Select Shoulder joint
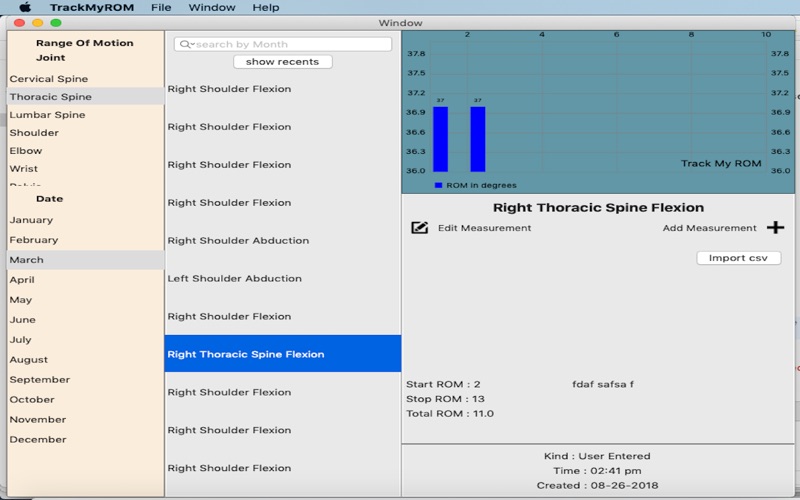 [85, 133]
